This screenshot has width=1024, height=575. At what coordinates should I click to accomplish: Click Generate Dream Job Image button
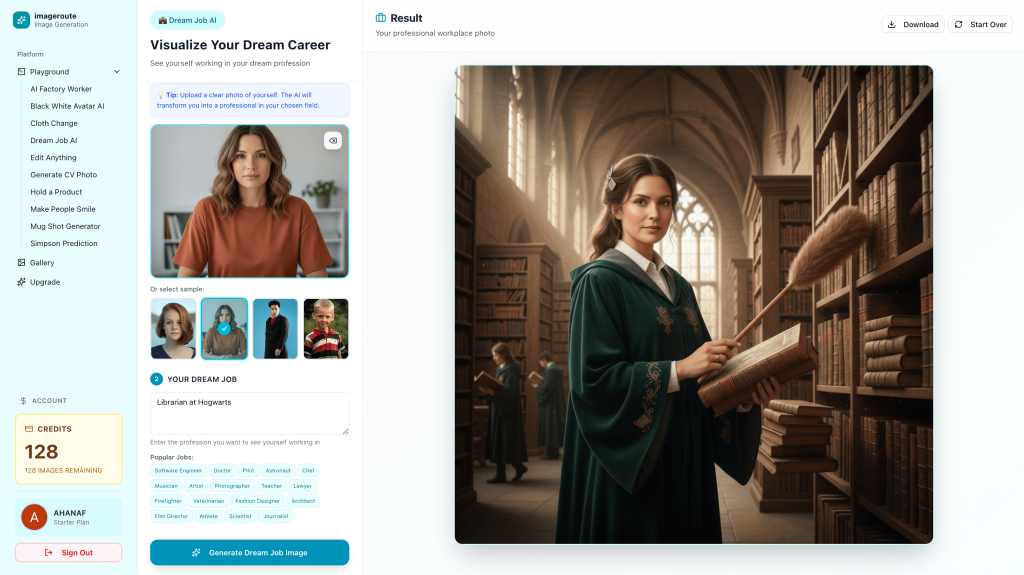(249, 553)
